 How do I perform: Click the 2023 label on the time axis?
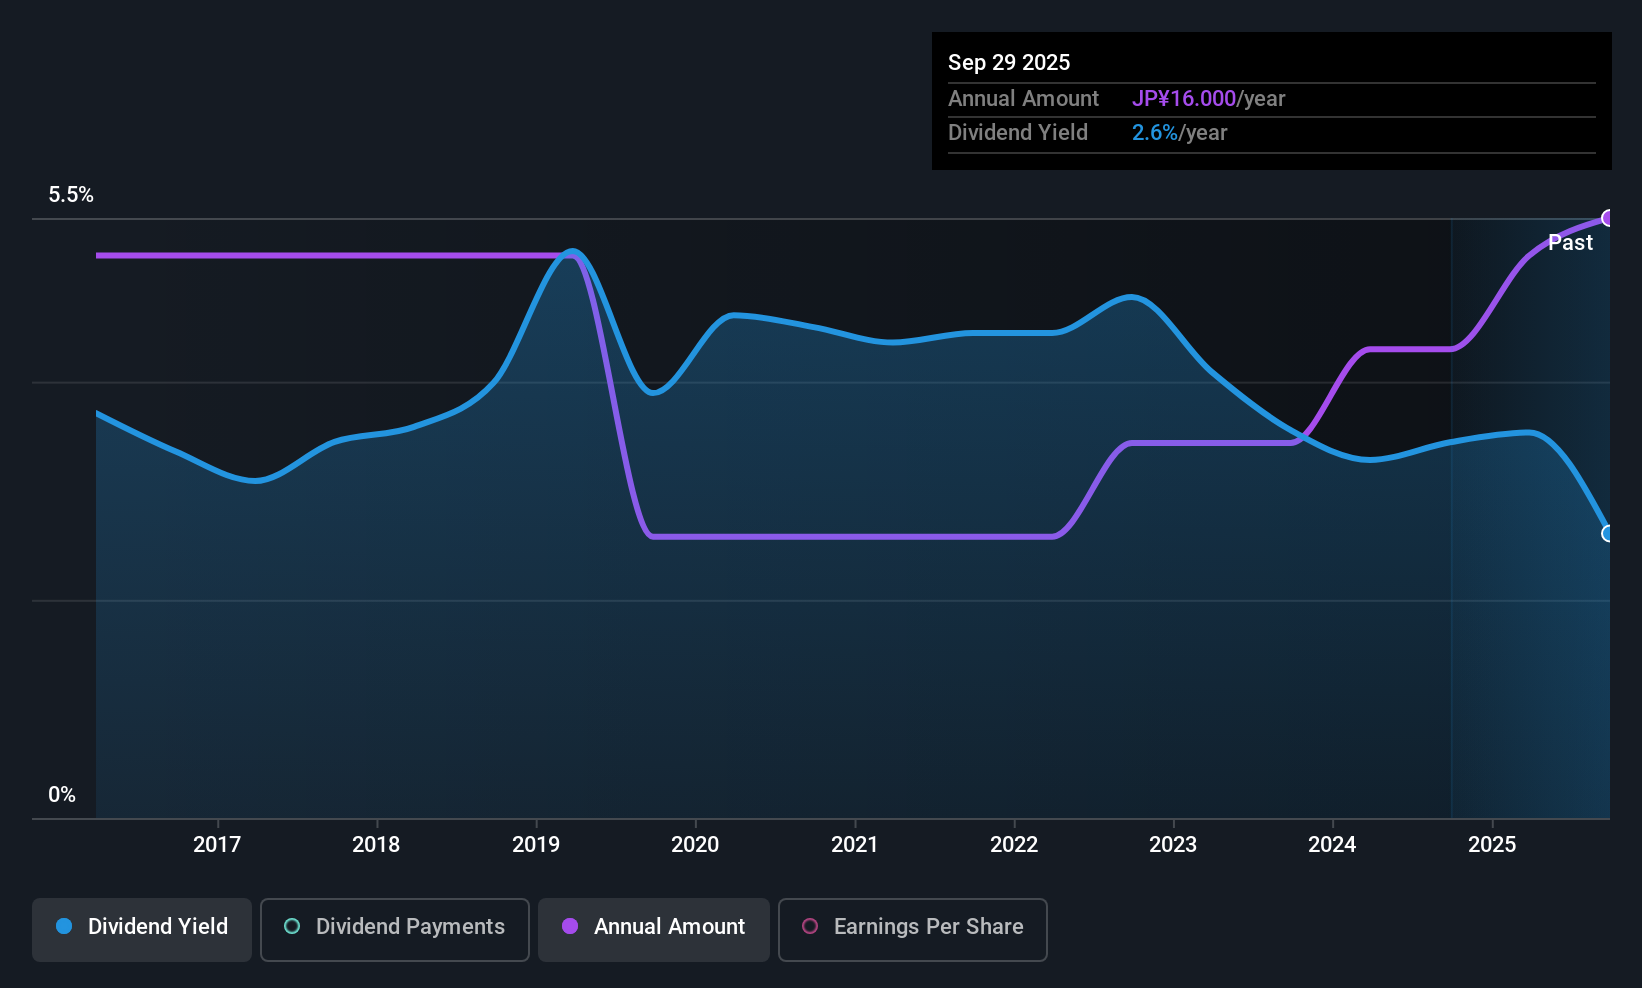1173,845
